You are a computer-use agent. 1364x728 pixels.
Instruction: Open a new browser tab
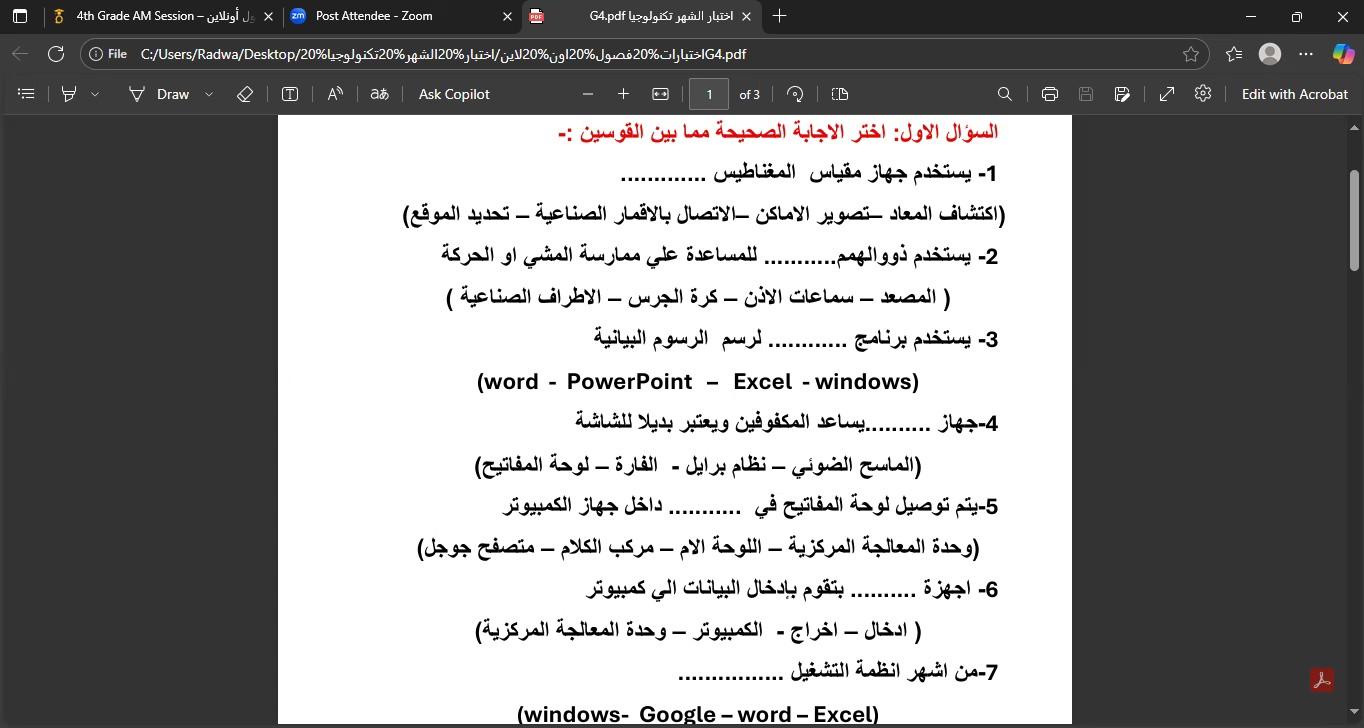tap(780, 16)
